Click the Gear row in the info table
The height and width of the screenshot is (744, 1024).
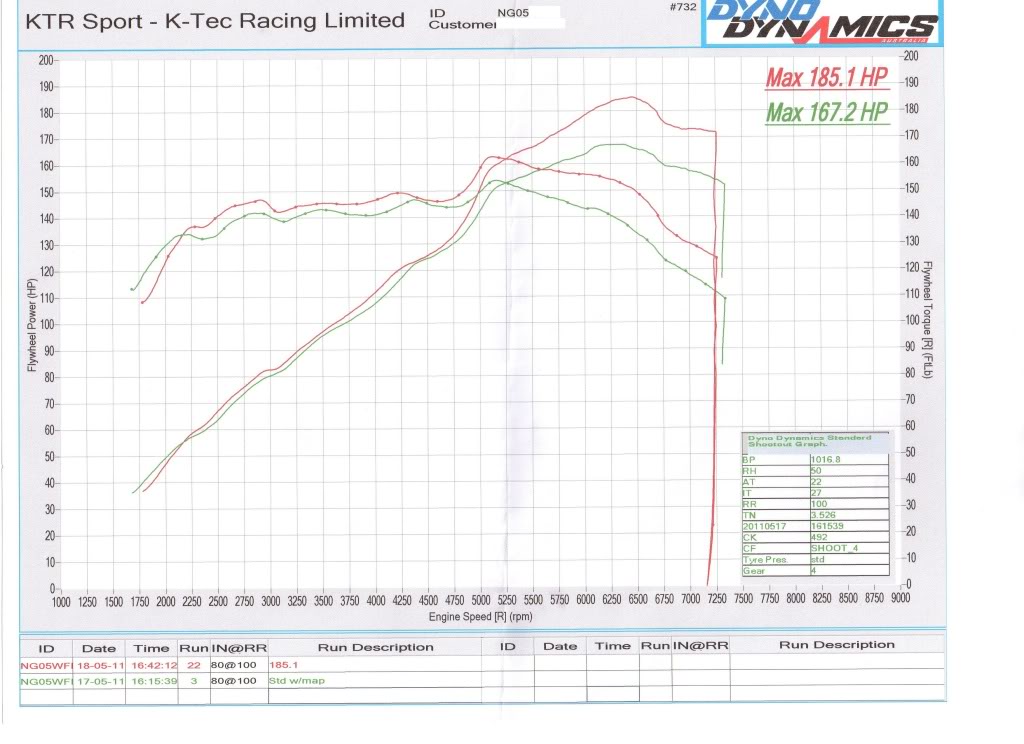(814, 570)
